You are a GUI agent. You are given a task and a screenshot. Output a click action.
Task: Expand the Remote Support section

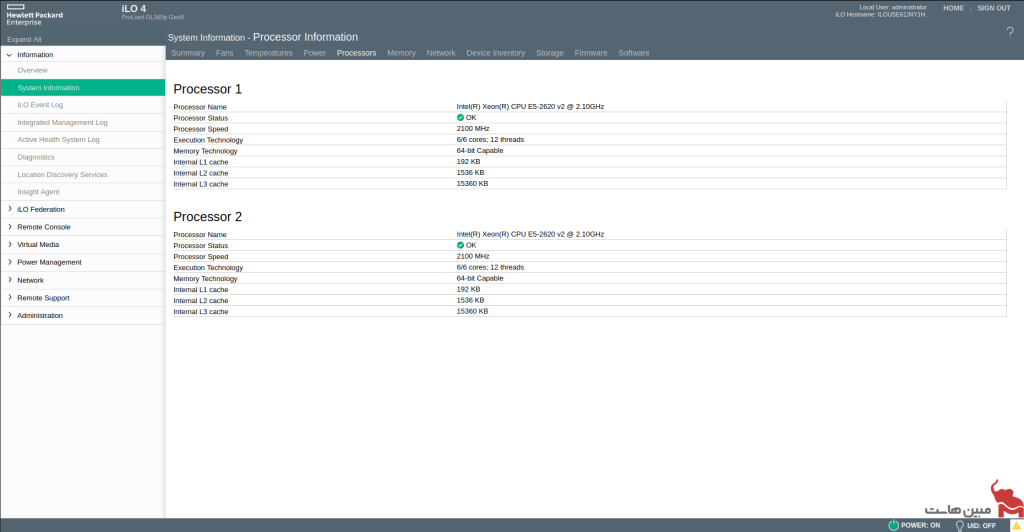click(x=9, y=297)
